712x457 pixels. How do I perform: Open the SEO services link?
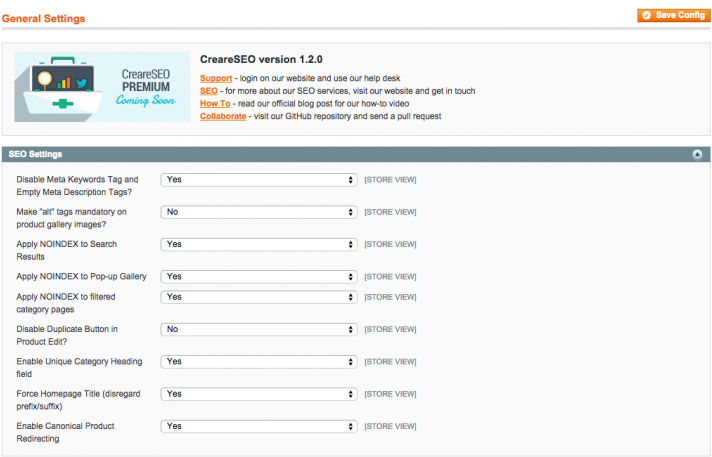pos(208,90)
